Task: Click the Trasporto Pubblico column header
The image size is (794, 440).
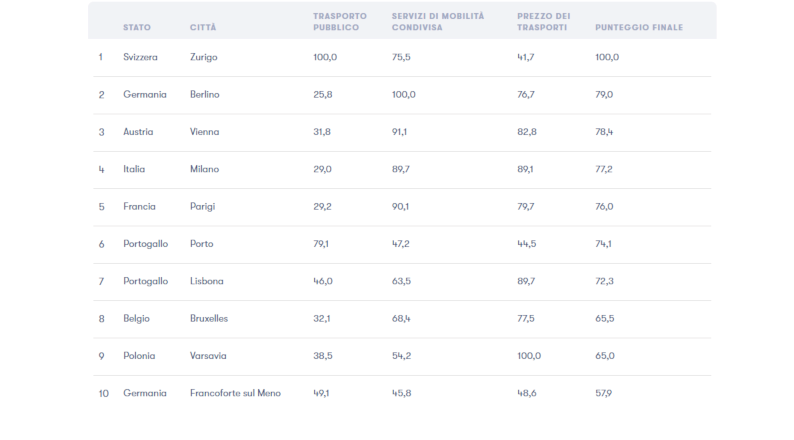Action: [339, 22]
